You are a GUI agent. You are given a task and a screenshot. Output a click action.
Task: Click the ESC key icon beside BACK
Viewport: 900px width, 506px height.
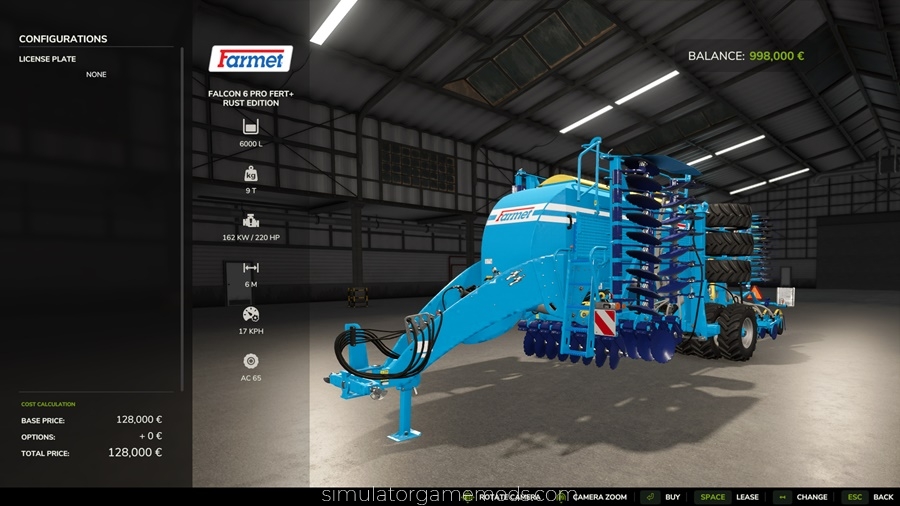point(855,497)
